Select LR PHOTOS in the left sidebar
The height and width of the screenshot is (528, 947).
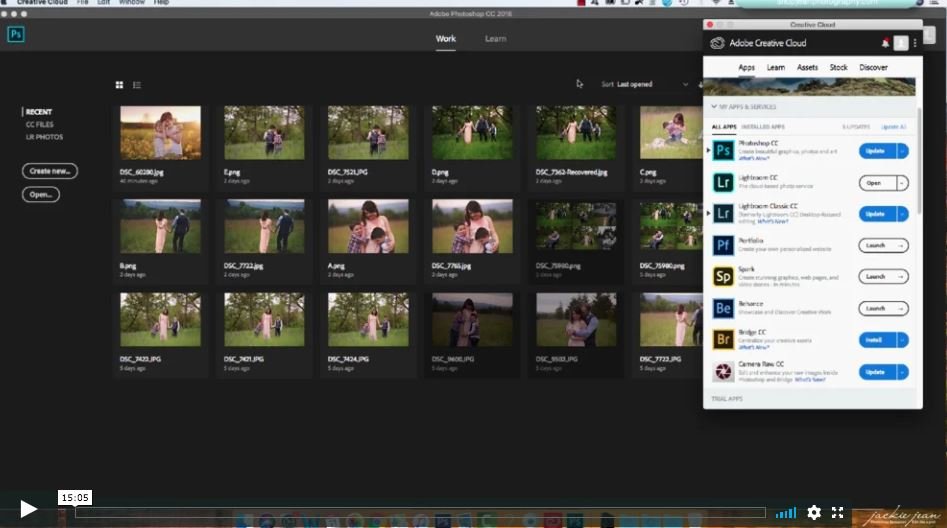[44, 137]
